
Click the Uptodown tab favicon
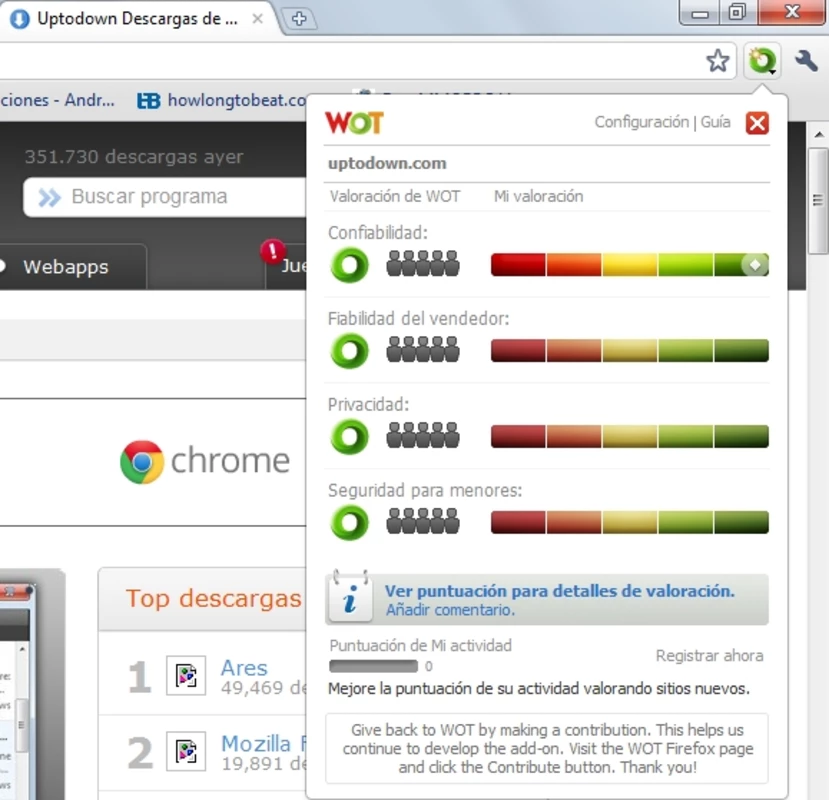[20, 19]
